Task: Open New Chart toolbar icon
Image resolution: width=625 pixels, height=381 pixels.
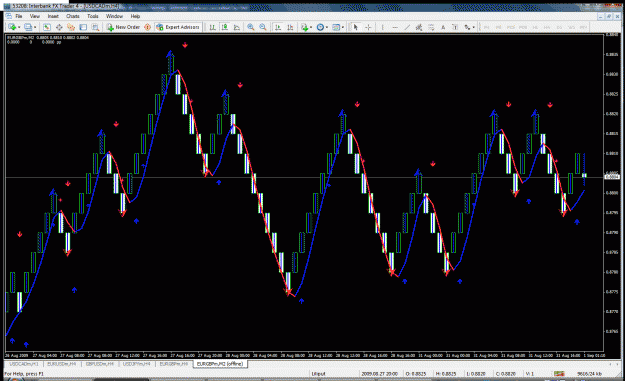Action: coord(12,27)
